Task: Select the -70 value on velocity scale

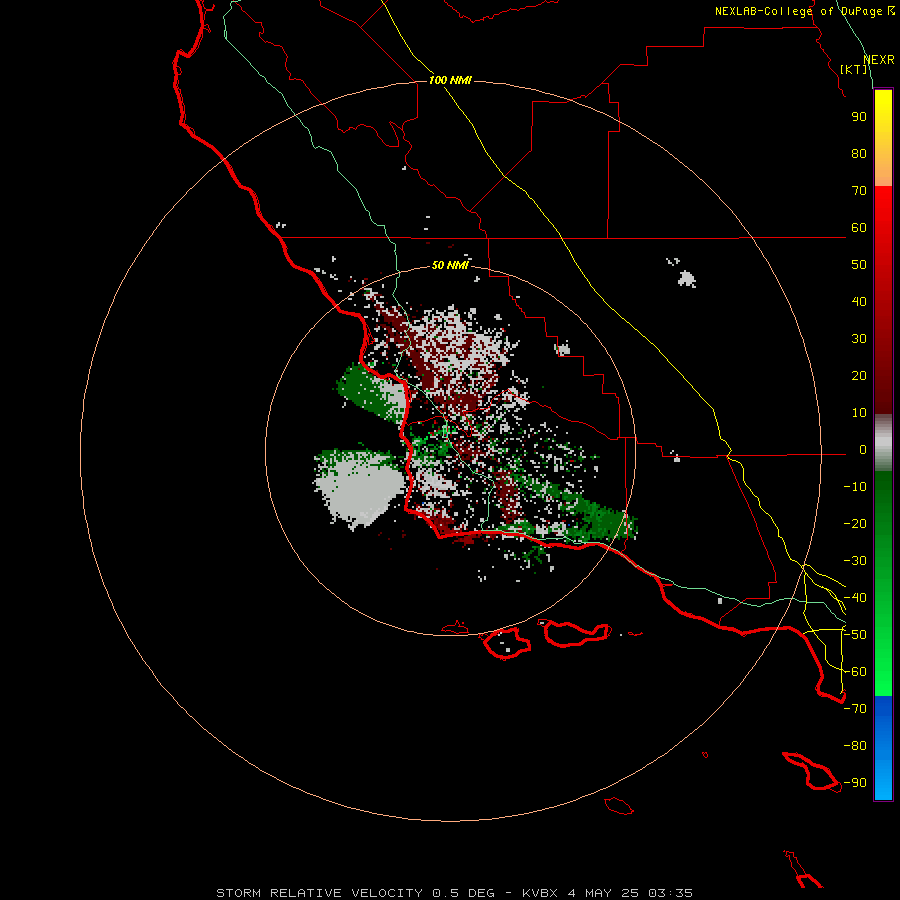Action: point(855,709)
